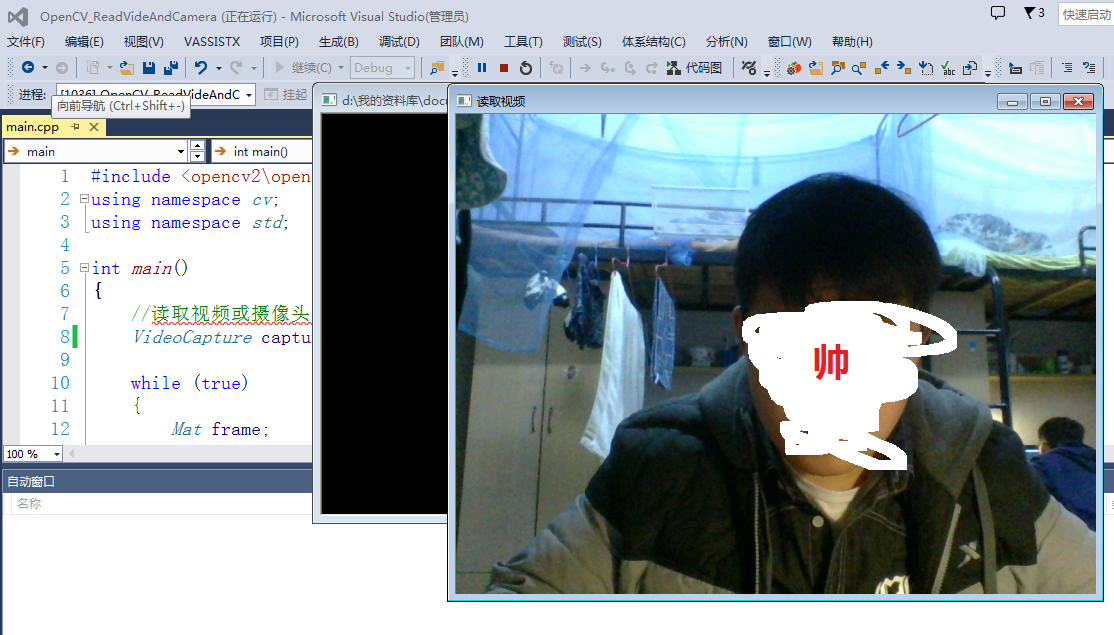
Task: Open the 调试(D) debug menu
Action: pyautogui.click(x=398, y=41)
